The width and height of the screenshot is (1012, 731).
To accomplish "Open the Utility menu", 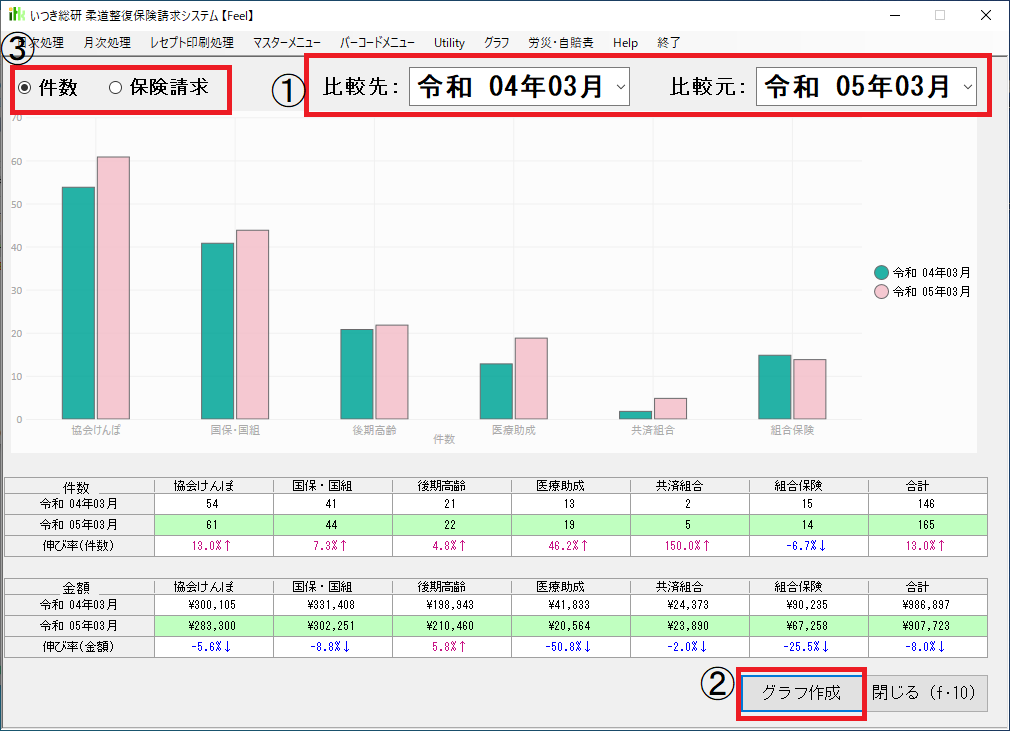I will [x=449, y=43].
